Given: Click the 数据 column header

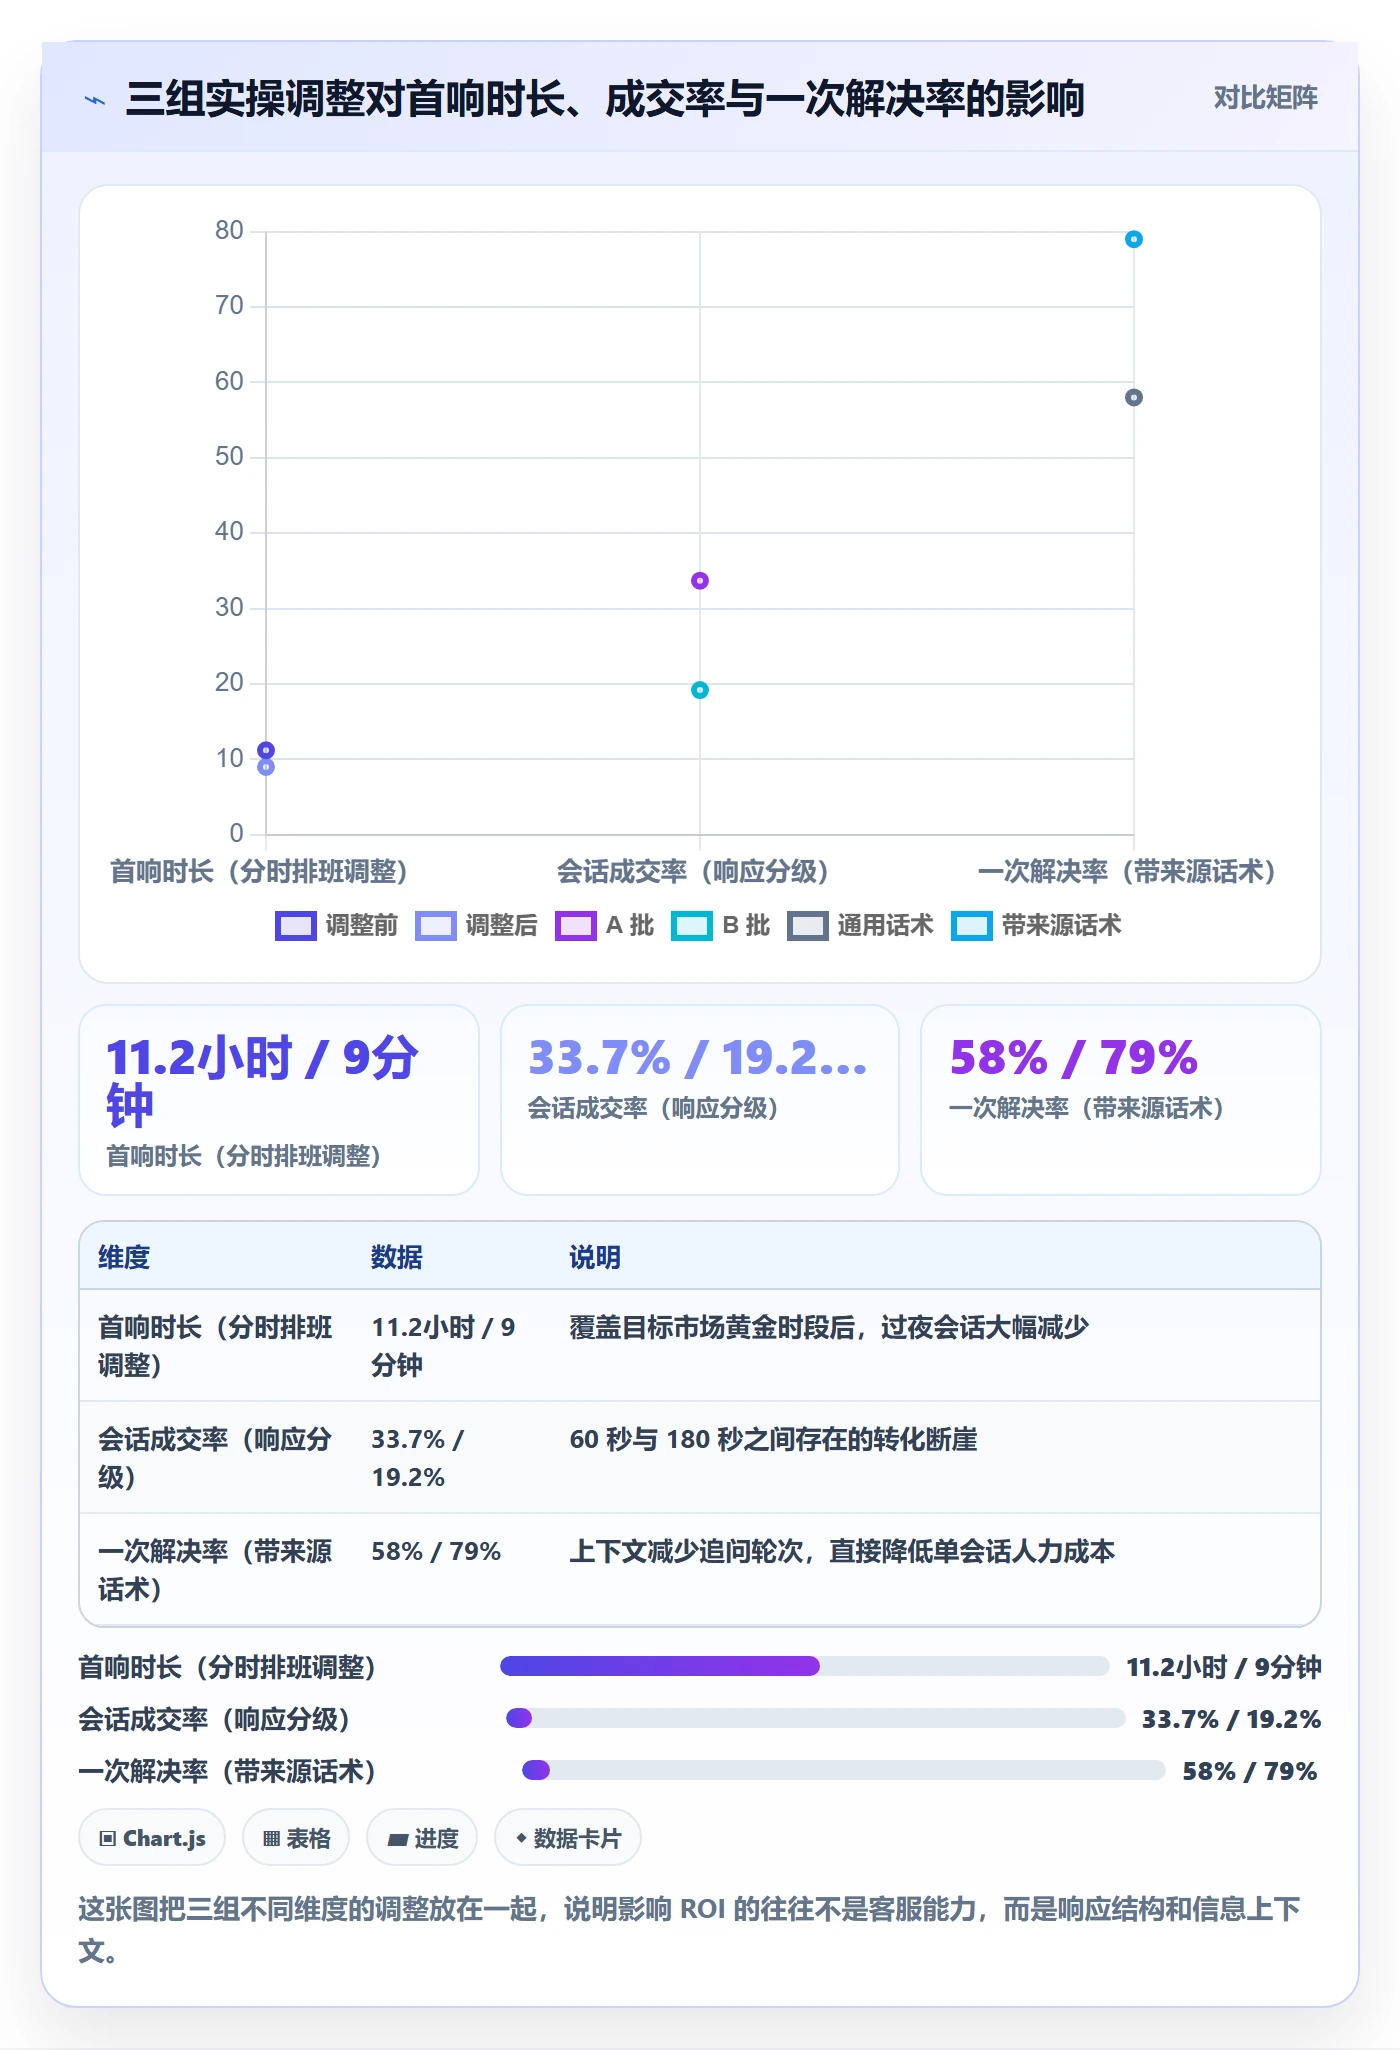Looking at the screenshot, I should (x=397, y=1257).
